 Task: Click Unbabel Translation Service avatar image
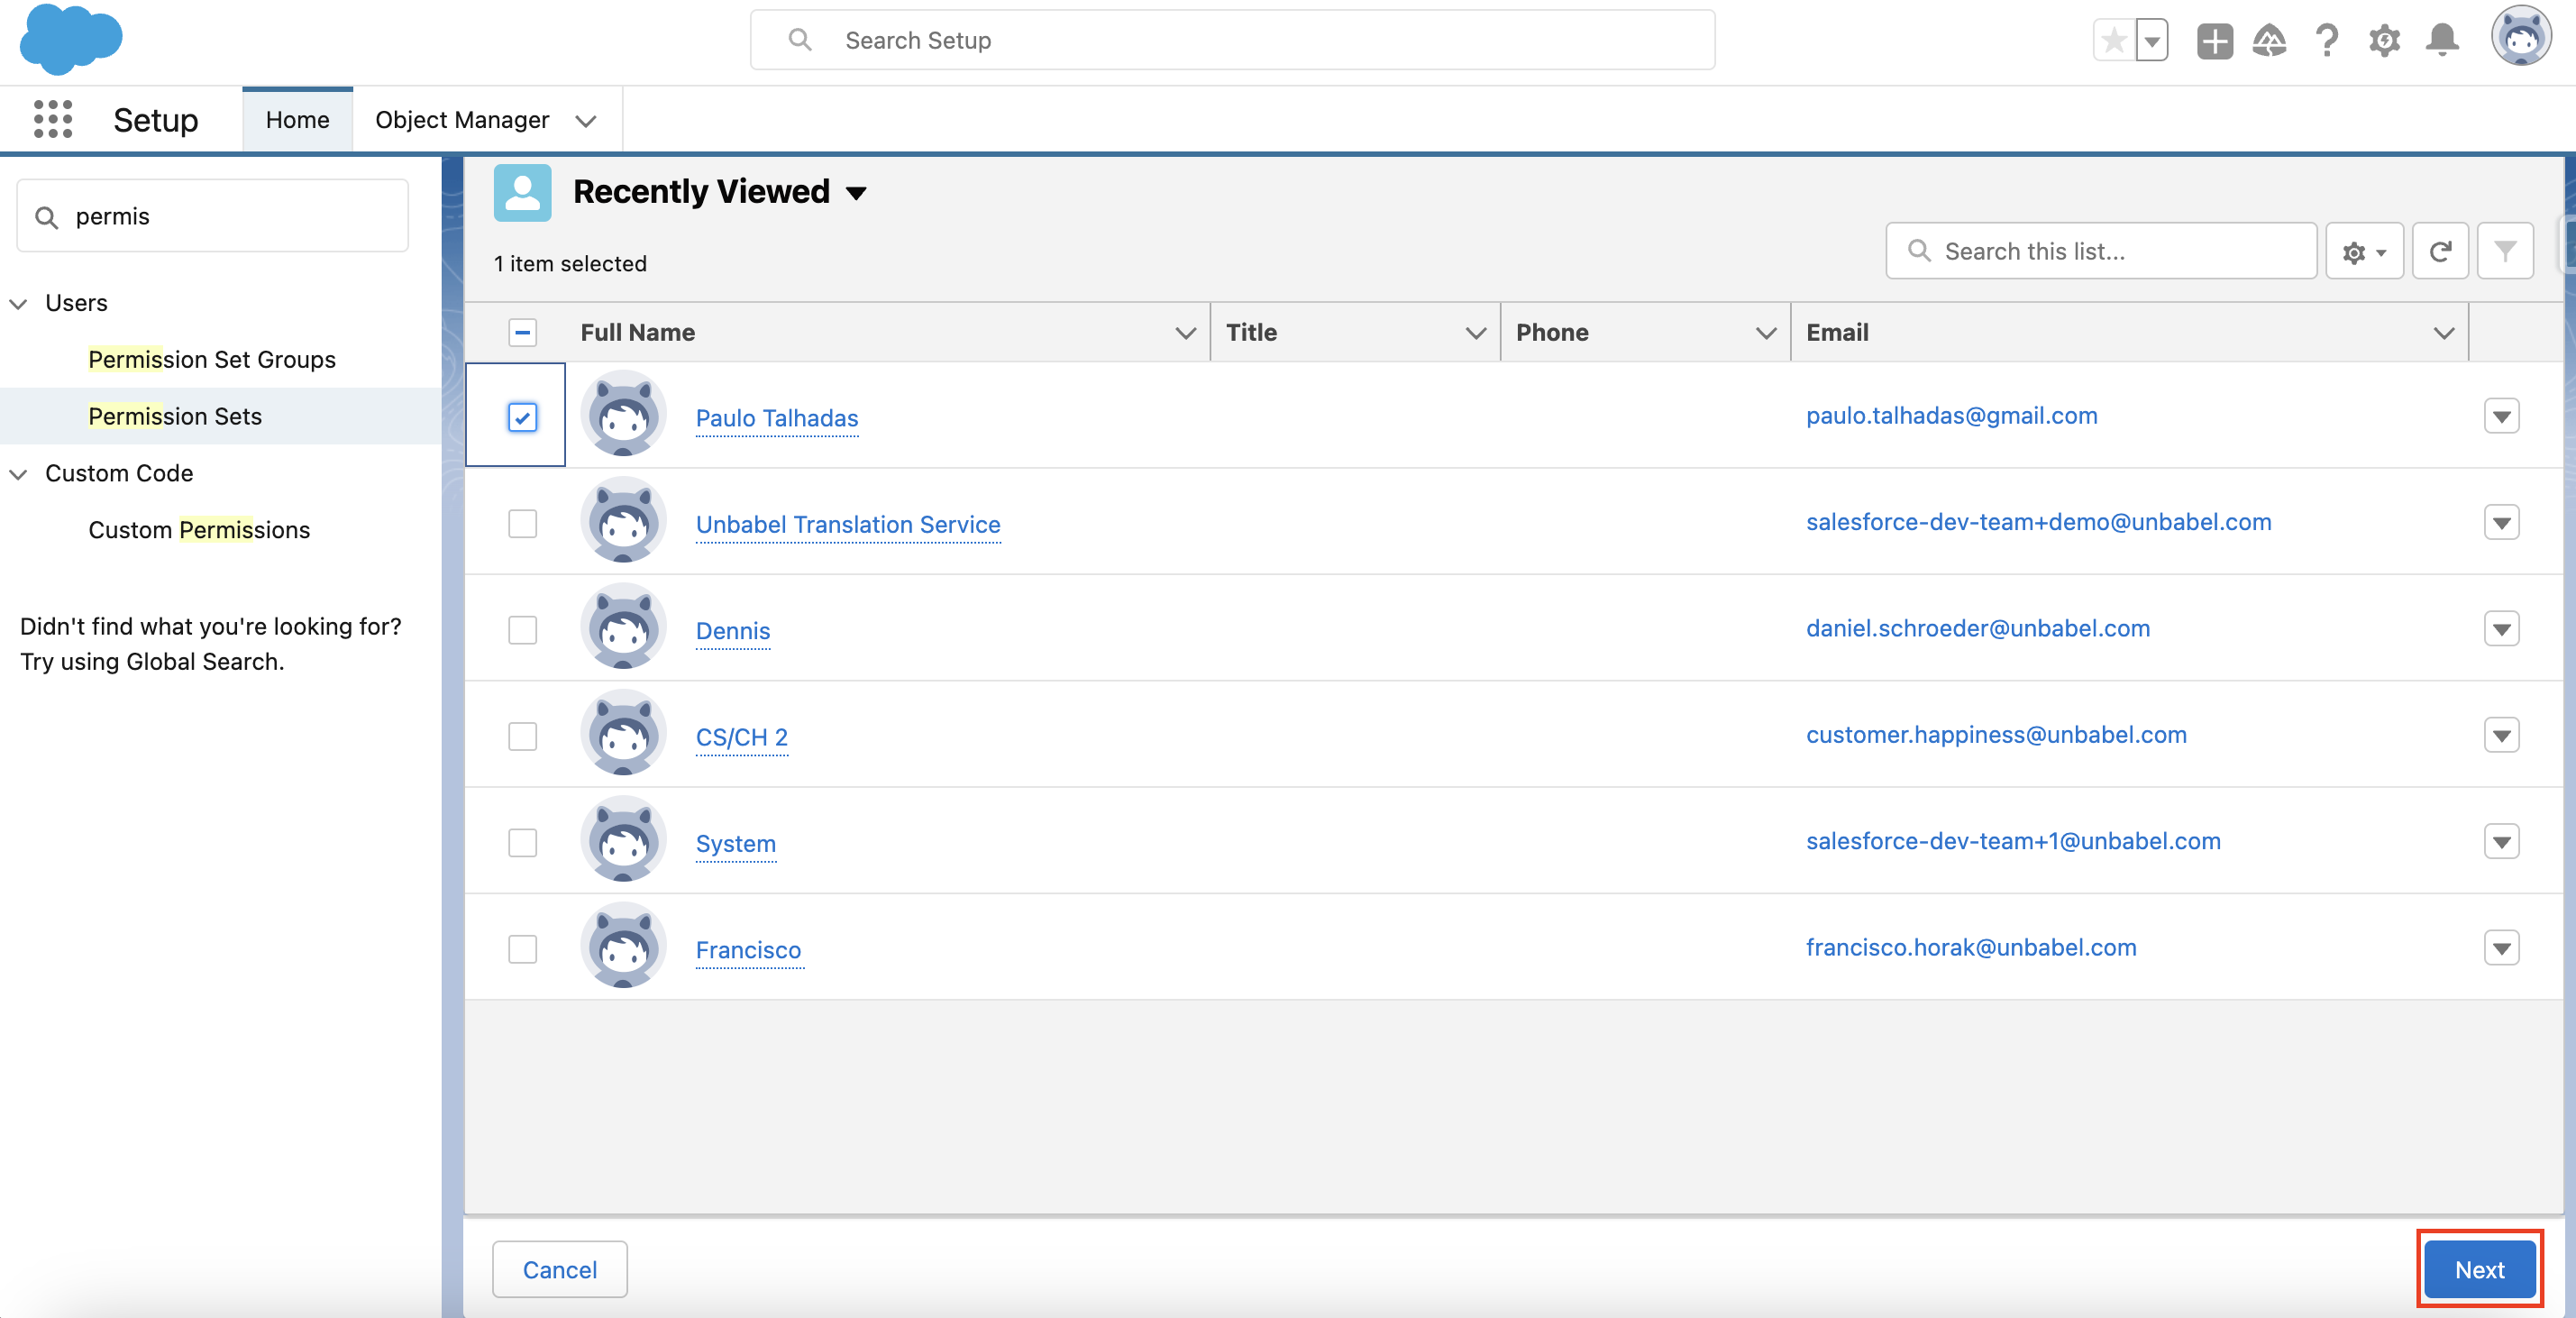coord(623,519)
